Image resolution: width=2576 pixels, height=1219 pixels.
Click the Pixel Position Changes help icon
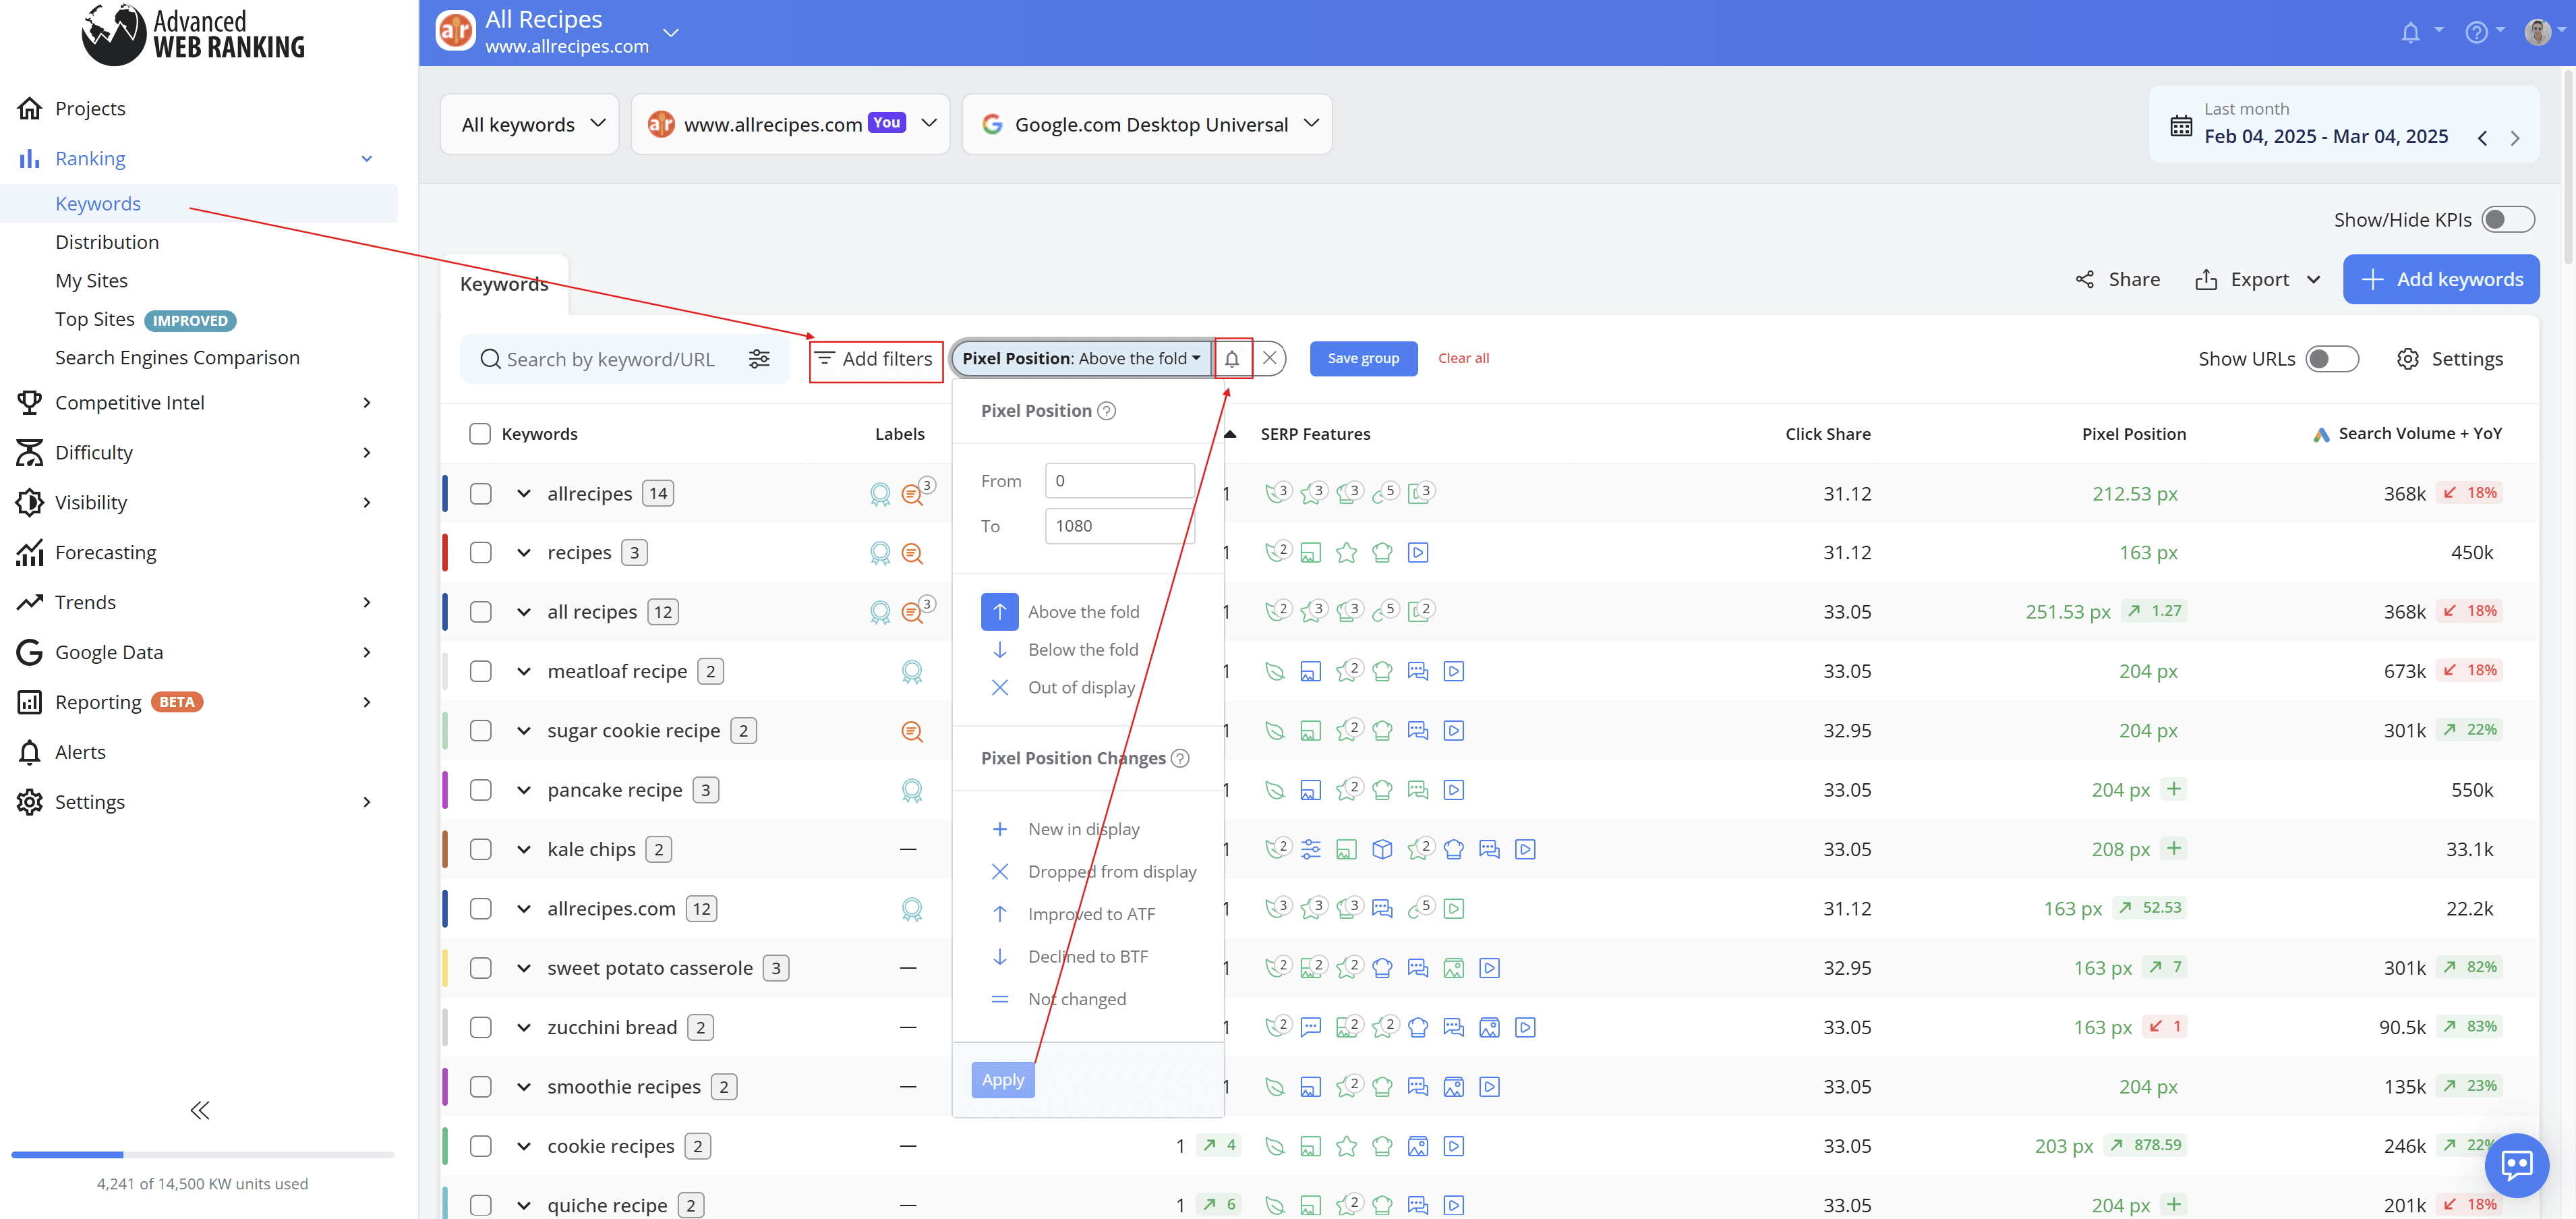tap(1180, 758)
